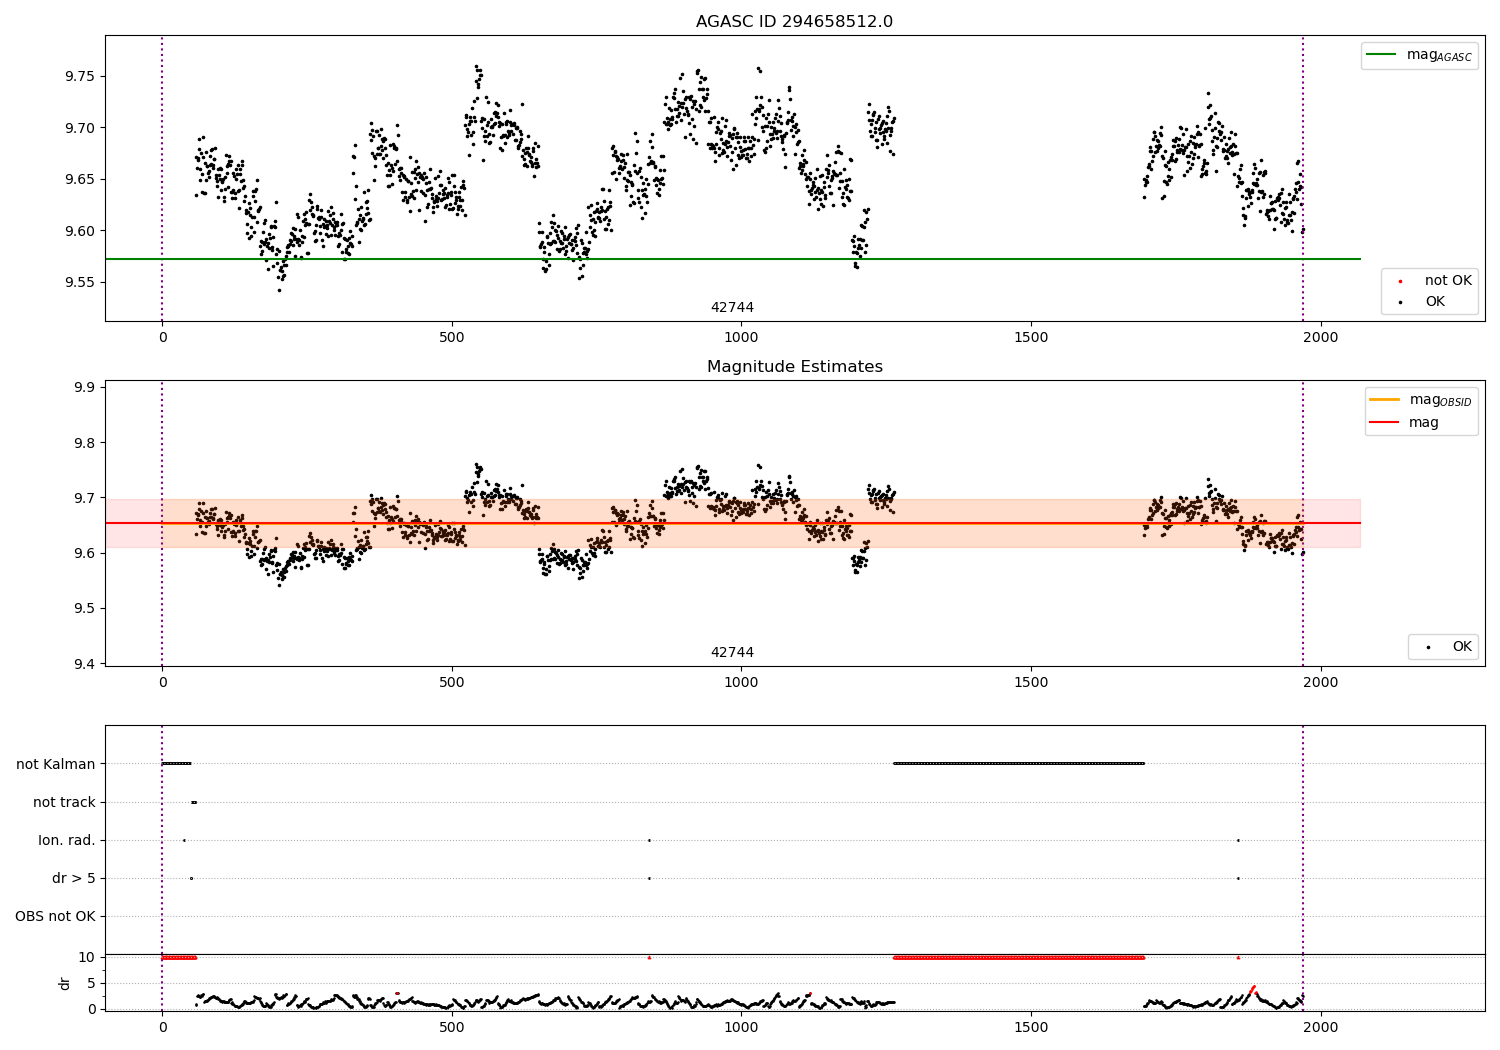Click the 5 y-tick on the dr axis
Screen dimensions: 1500x1050
[91, 983]
